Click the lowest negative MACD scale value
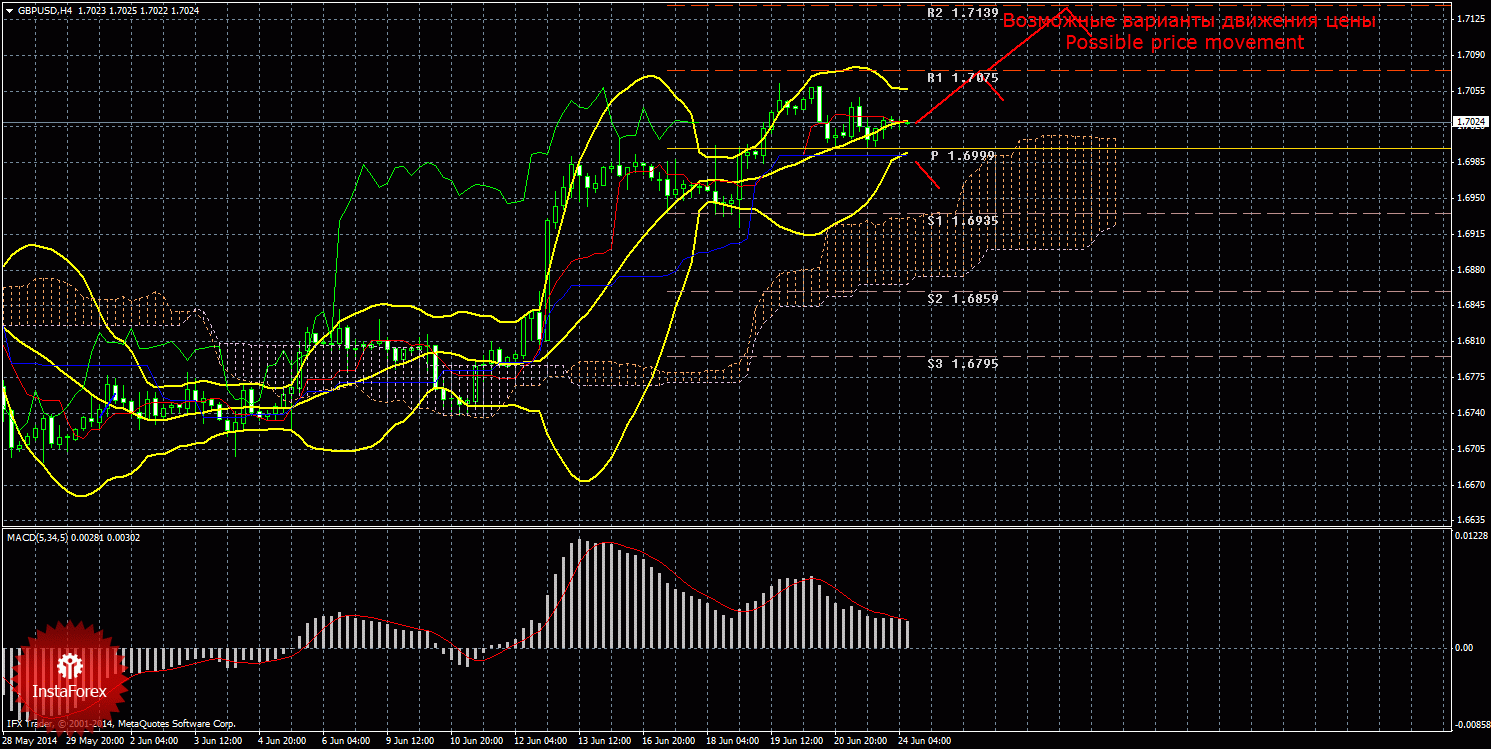Screen dimensions: 1491x749 [x=1470, y=724]
